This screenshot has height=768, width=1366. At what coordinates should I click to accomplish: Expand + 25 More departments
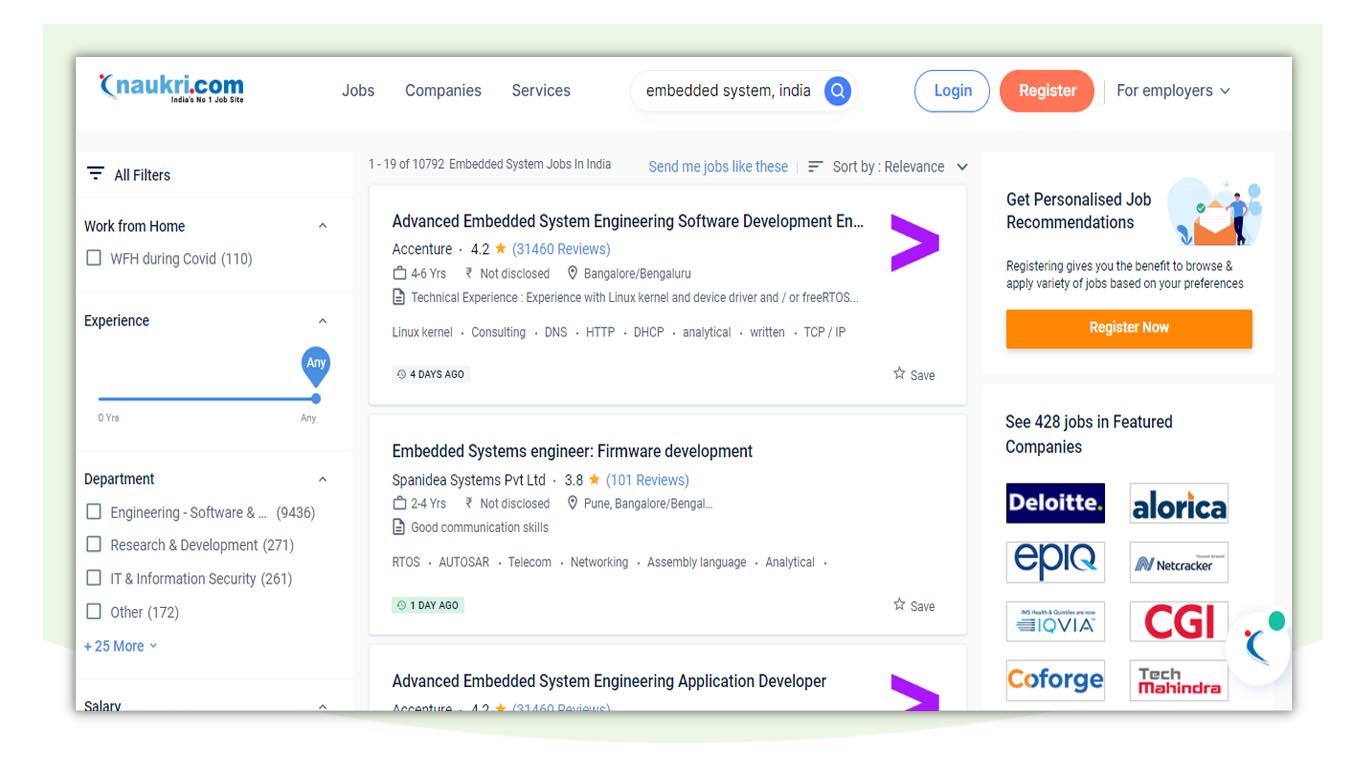point(121,646)
